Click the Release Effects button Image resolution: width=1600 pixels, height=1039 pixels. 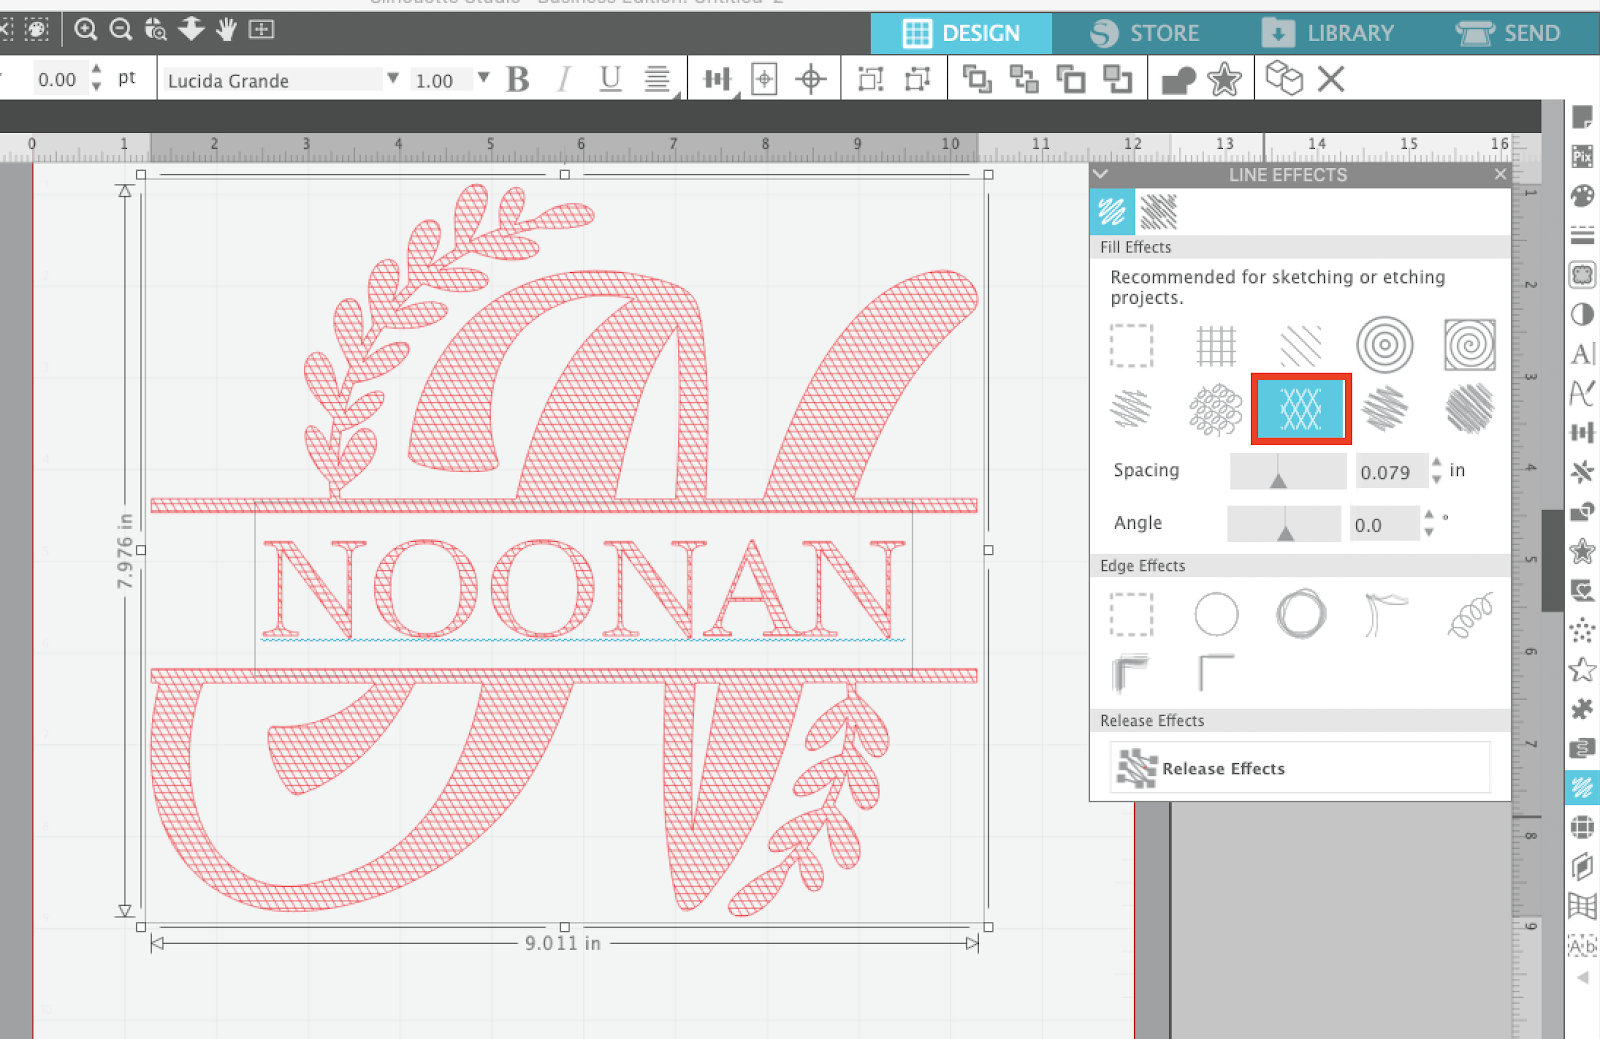click(x=1300, y=768)
